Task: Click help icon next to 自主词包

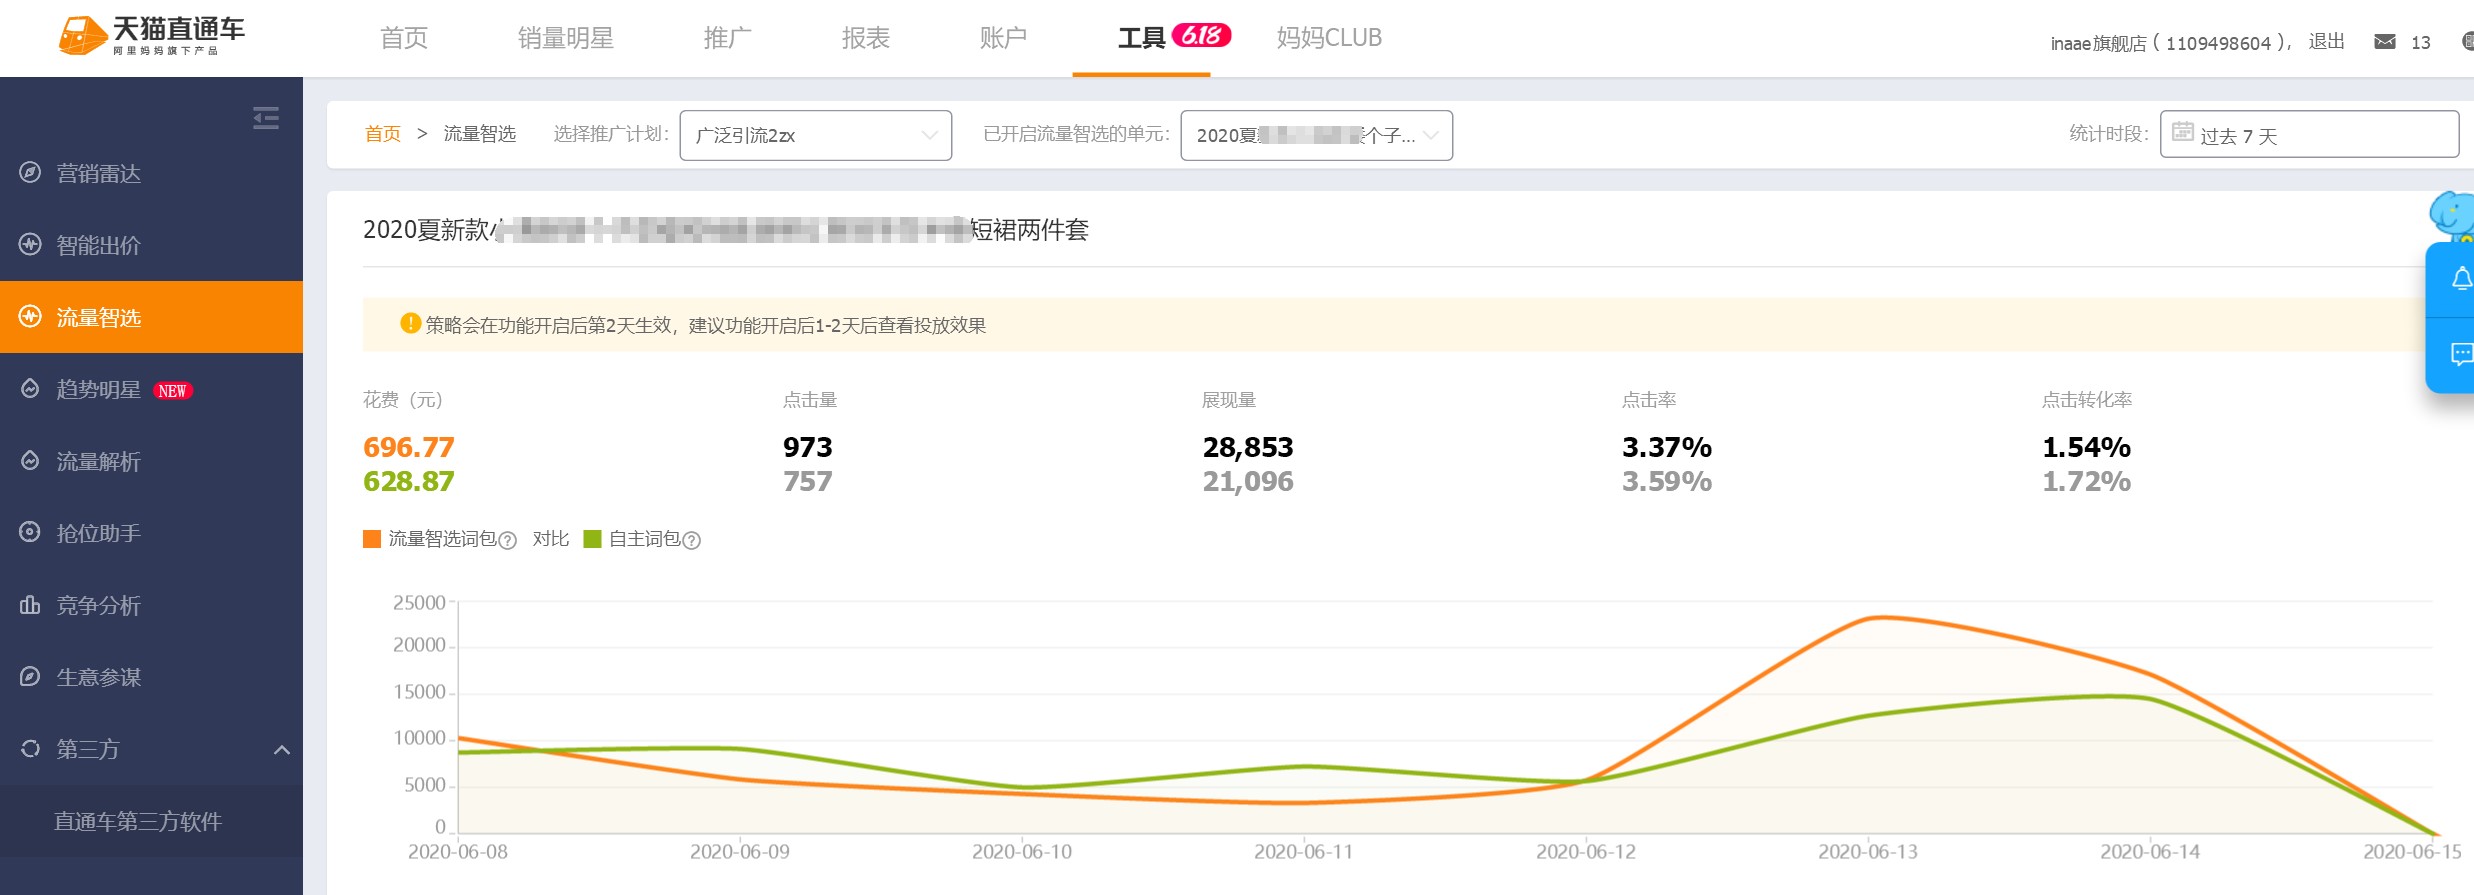Action: point(691,540)
